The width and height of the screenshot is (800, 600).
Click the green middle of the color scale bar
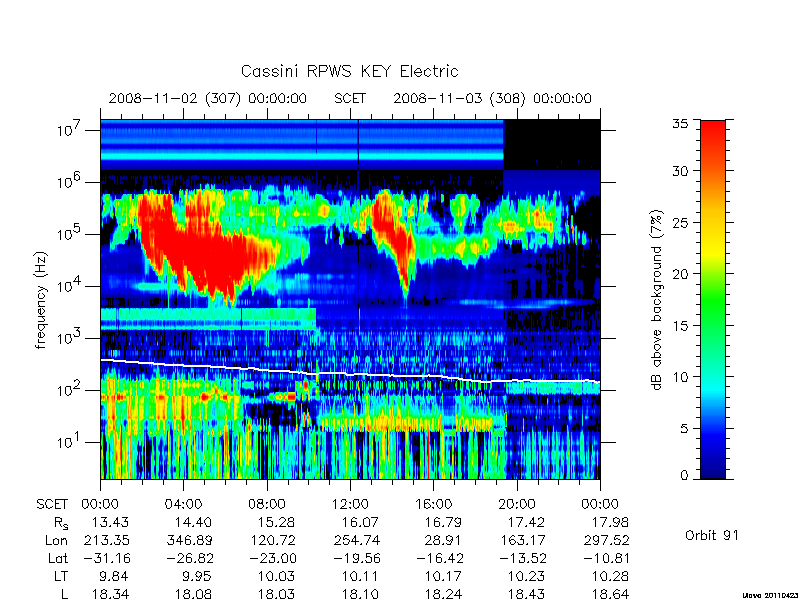(713, 301)
